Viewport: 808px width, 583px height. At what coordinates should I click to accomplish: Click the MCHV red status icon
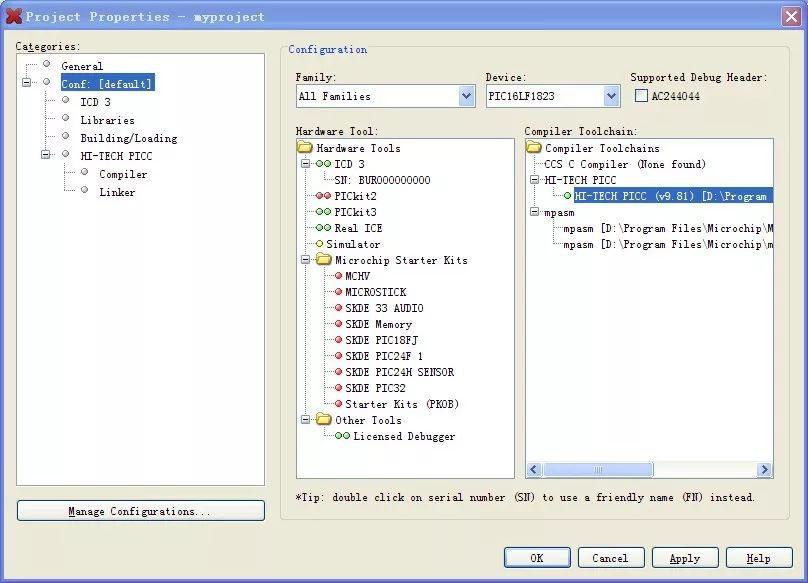coord(339,276)
